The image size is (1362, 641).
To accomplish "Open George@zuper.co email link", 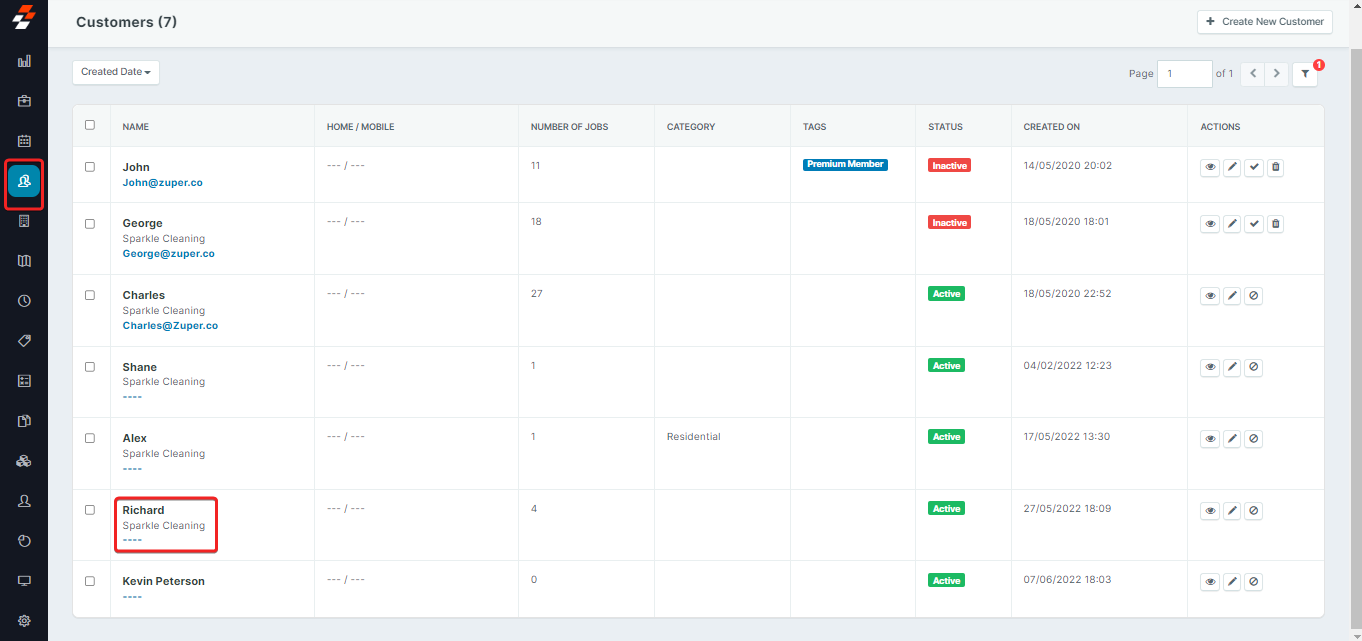I will (x=168, y=253).
